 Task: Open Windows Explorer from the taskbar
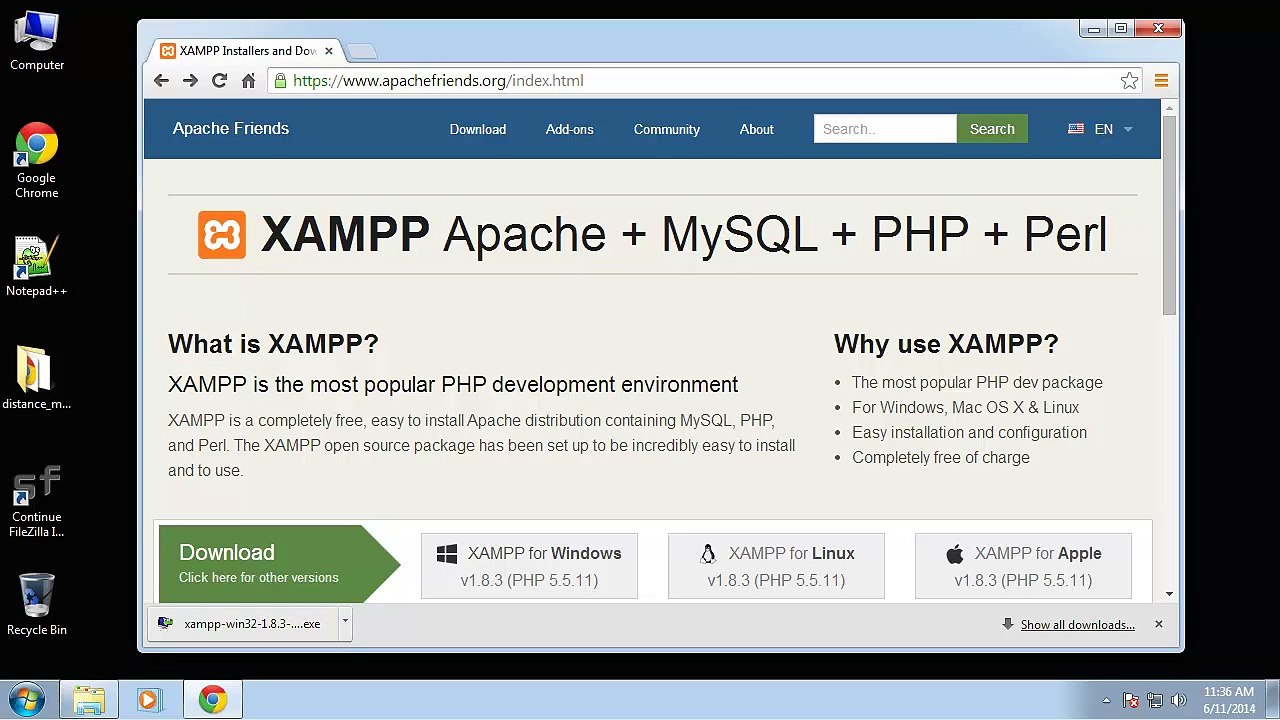pos(89,700)
